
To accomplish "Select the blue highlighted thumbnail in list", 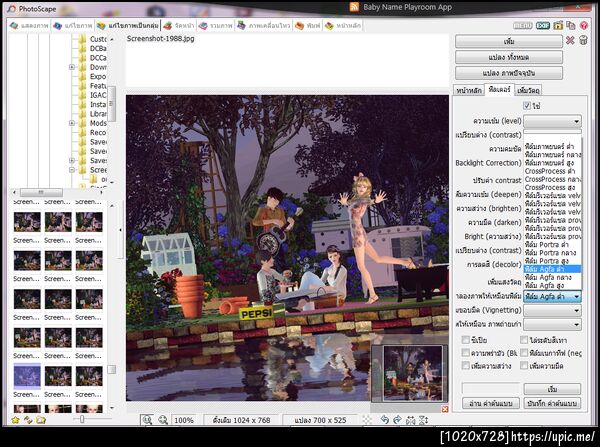I will 27,376.
